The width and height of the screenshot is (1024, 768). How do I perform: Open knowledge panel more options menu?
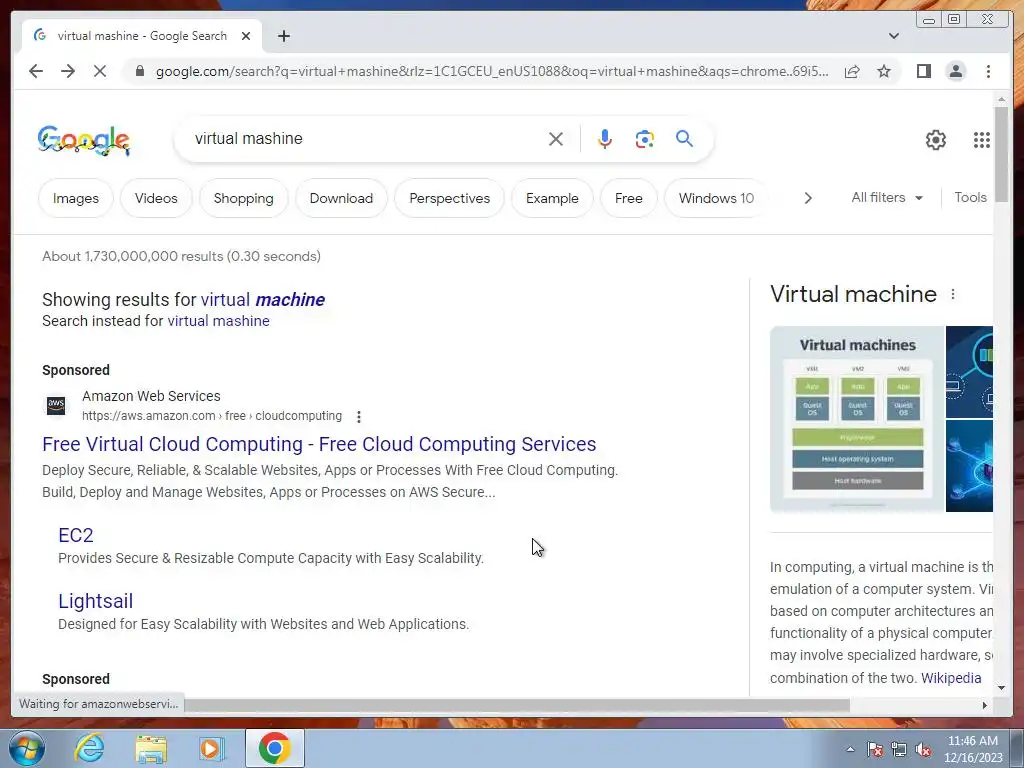tap(953, 295)
